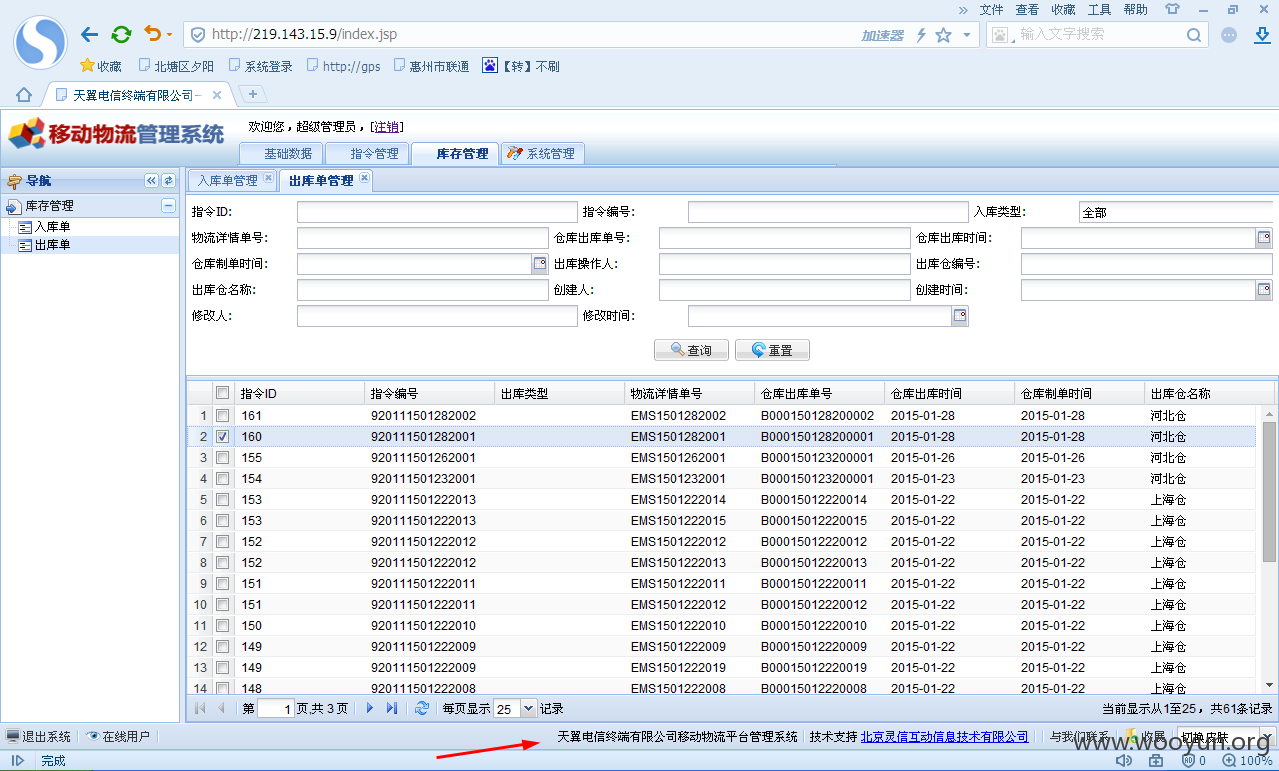Click the 重置 reset button

point(772,350)
